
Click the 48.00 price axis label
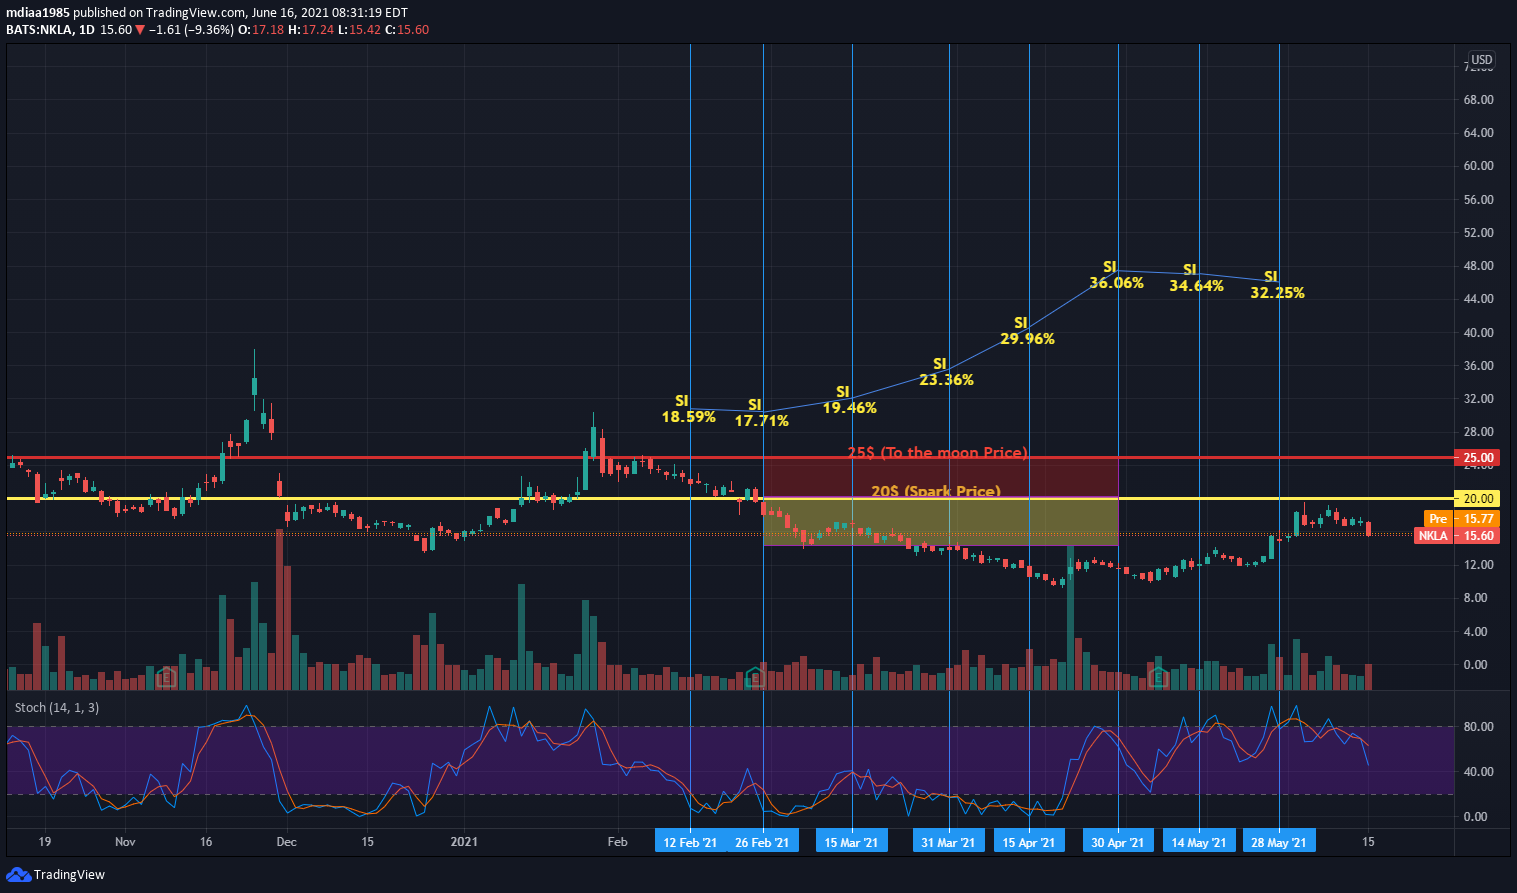pos(1478,266)
